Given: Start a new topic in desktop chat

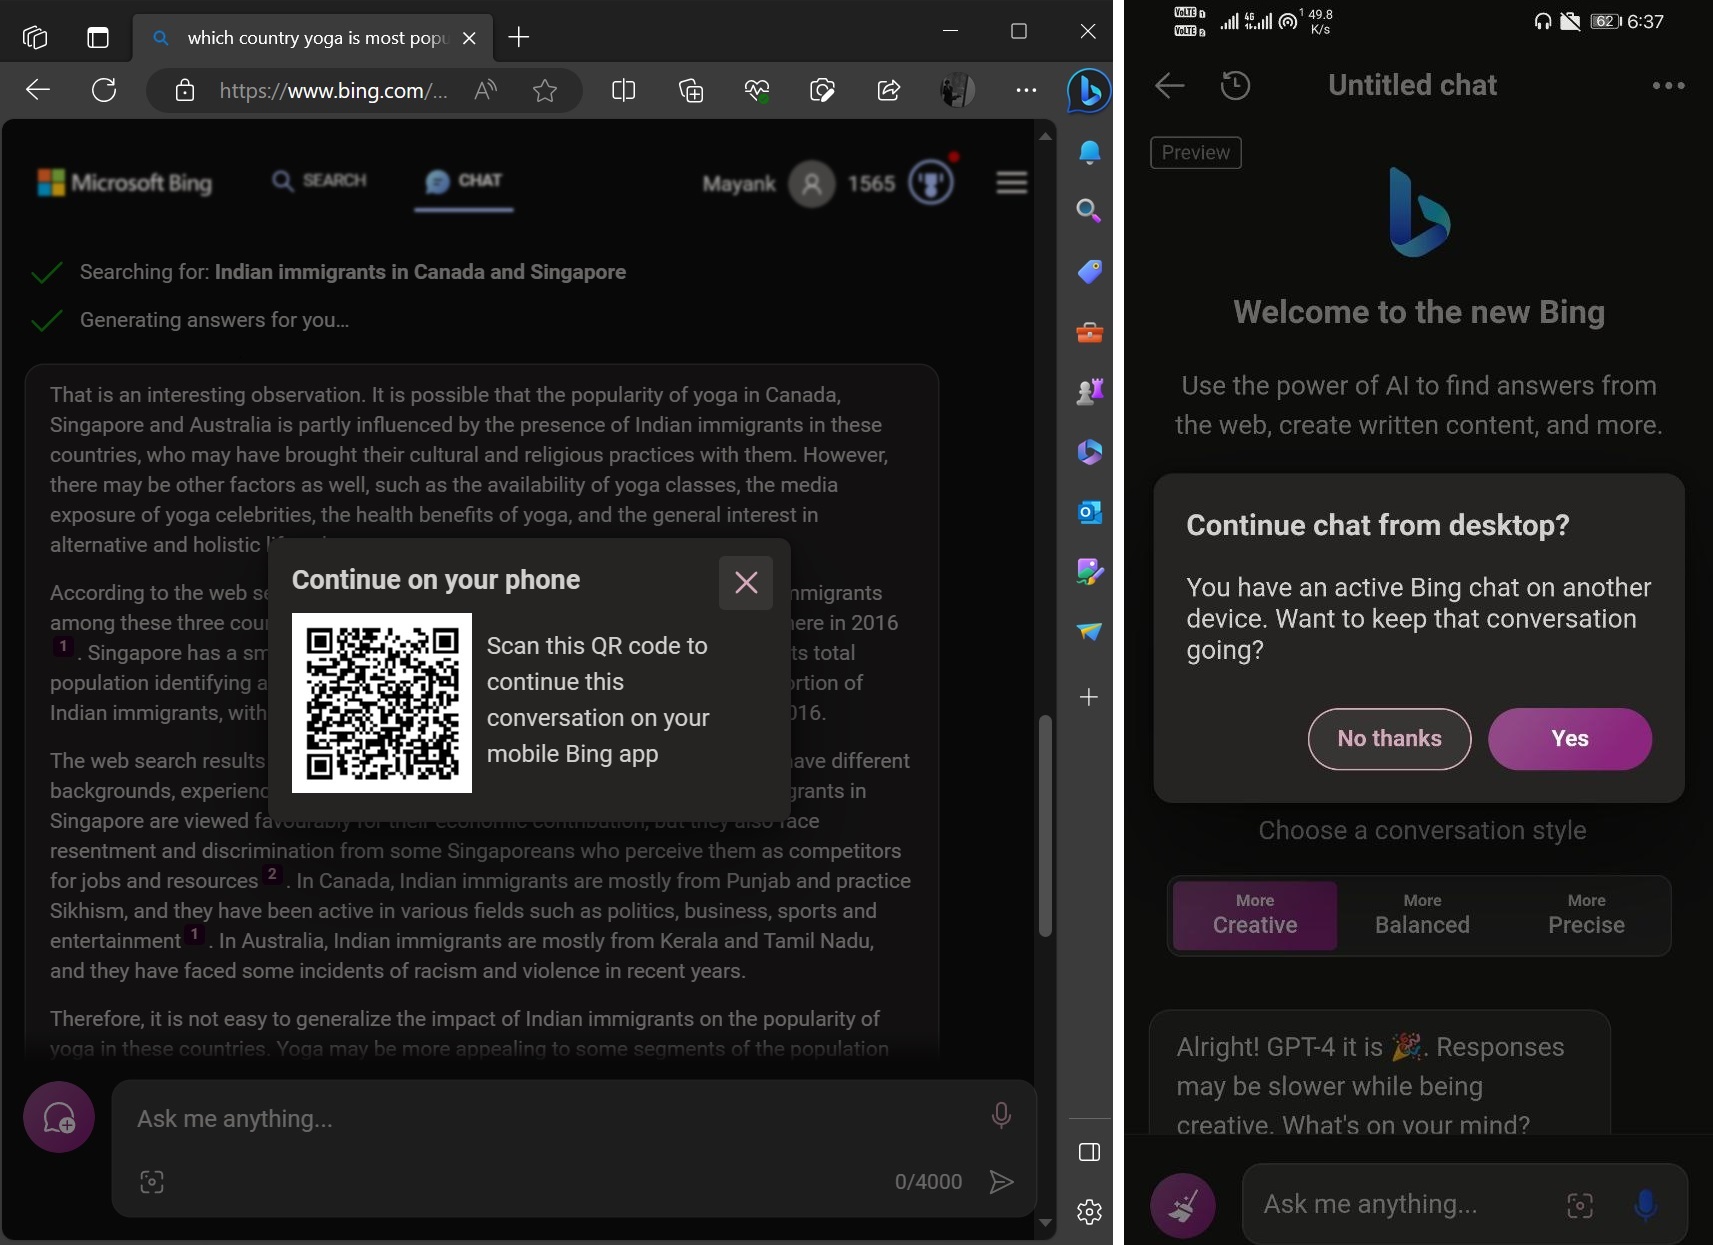Looking at the screenshot, I should pos(59,1117).
